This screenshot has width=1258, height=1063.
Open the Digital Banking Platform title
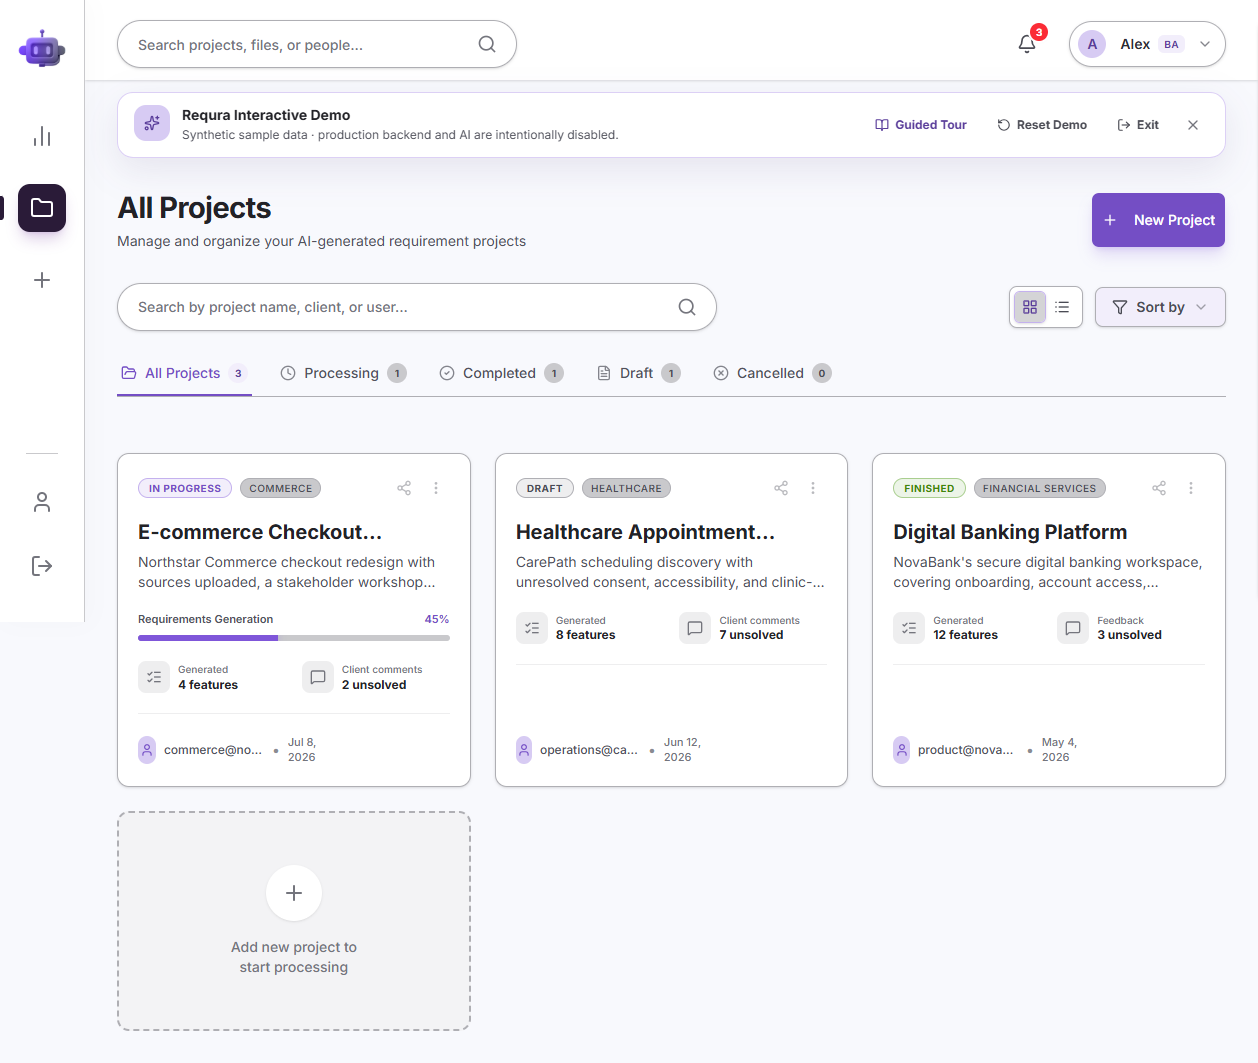click(x=1010, y=532)
